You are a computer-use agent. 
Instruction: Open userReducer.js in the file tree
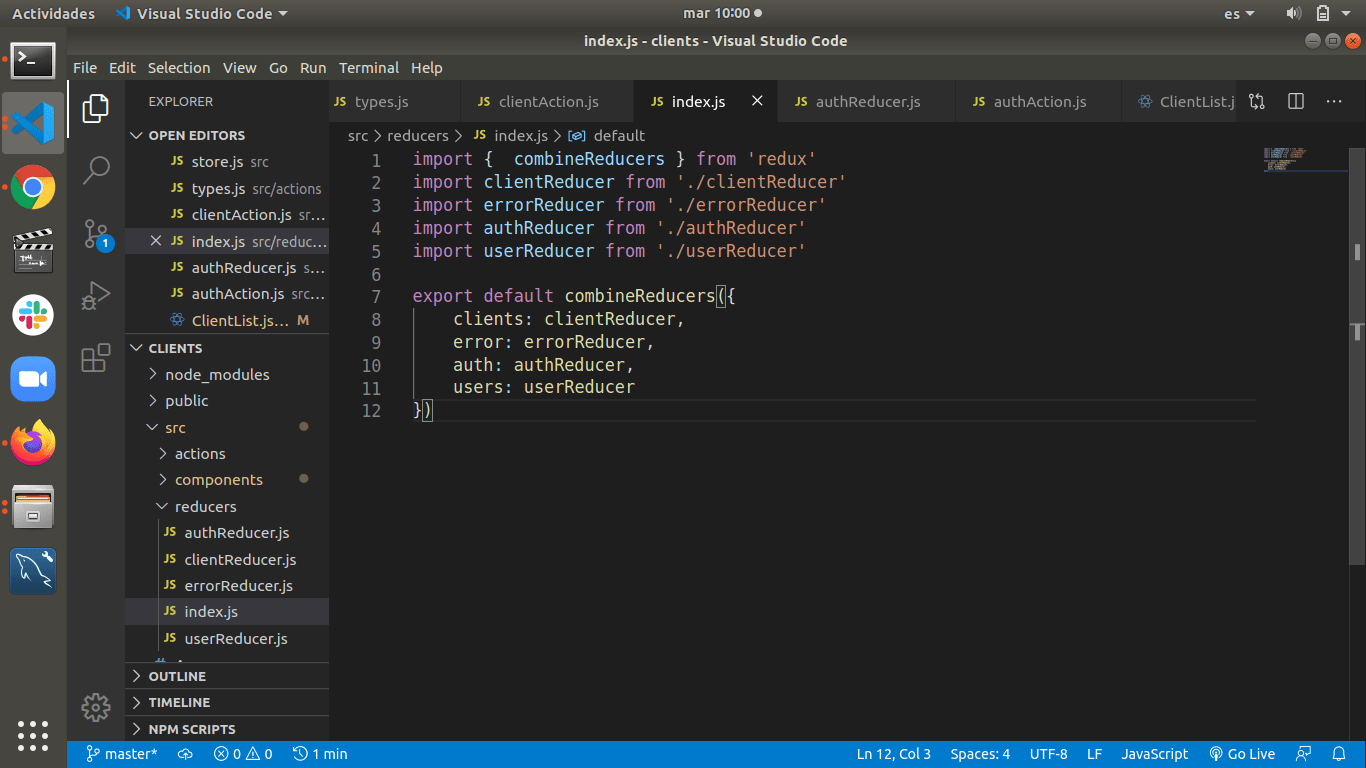236,638
